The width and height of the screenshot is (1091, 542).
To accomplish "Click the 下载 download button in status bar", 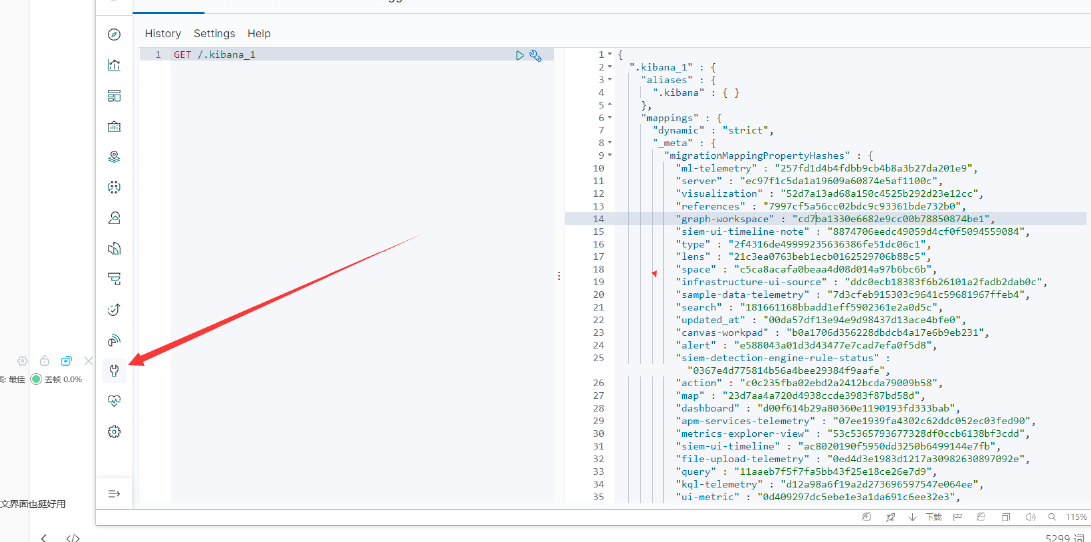I will (927, 517).
